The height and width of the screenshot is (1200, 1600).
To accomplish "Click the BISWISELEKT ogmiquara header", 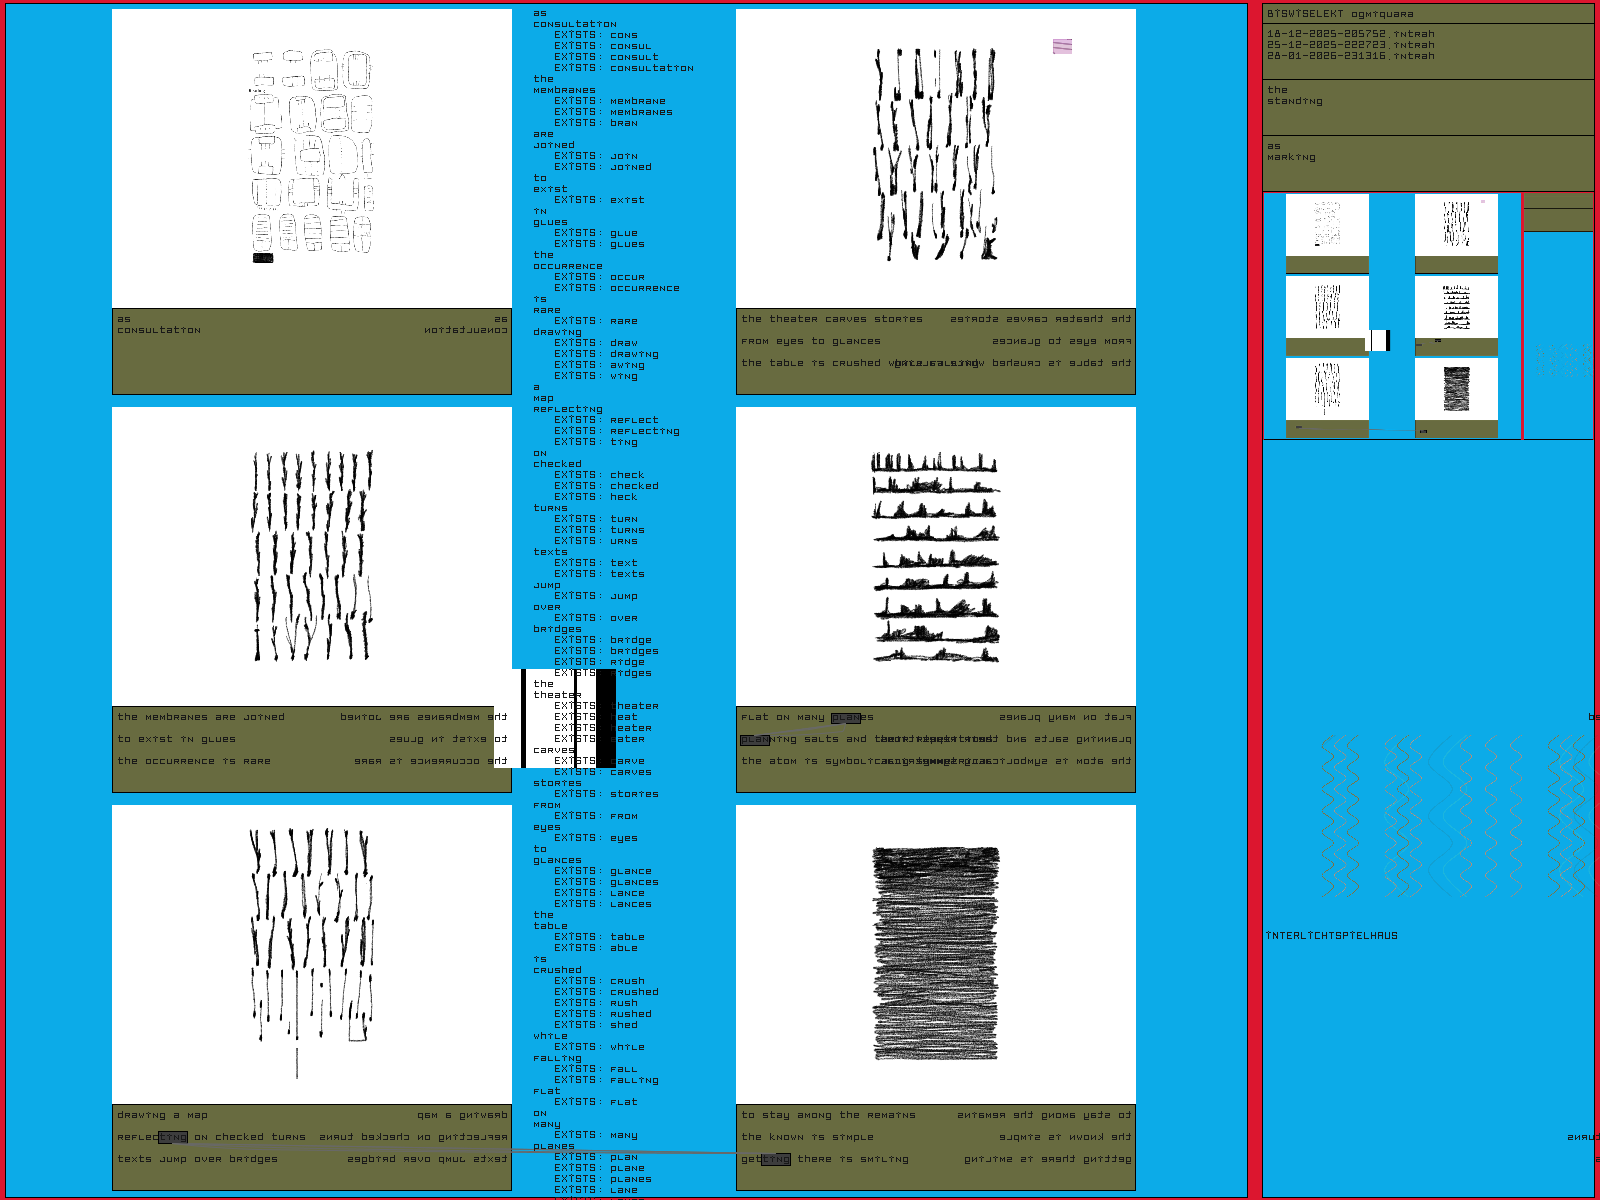I will click(1340, 14).
